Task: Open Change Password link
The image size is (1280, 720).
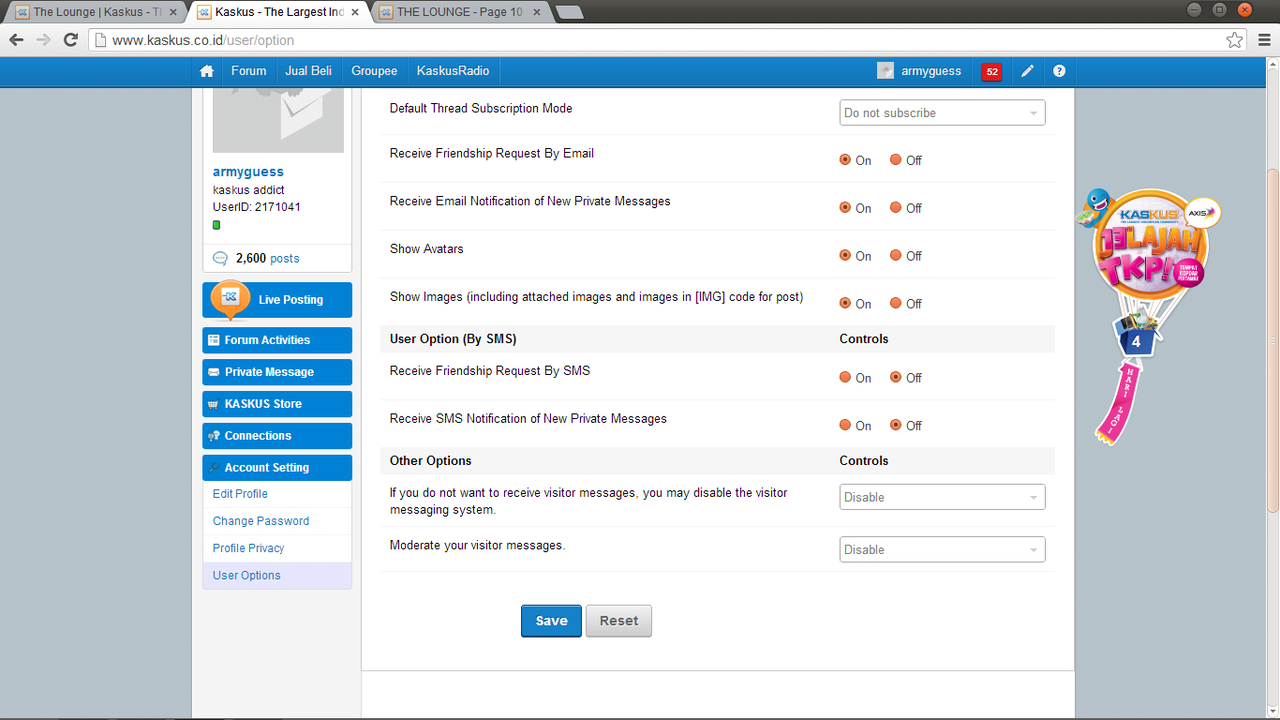Action: click(x=261, y=521)
